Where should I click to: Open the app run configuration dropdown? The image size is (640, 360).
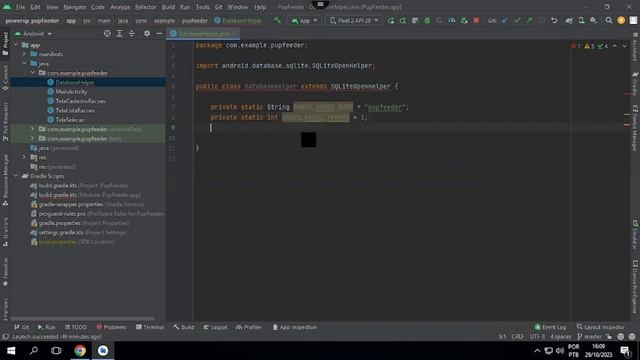pos(304,20)
